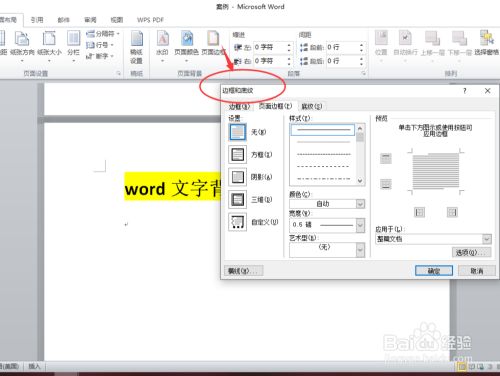Open the 邮件 ribbon tab
This screenshot has height=376, width=500.
[63, 20]
